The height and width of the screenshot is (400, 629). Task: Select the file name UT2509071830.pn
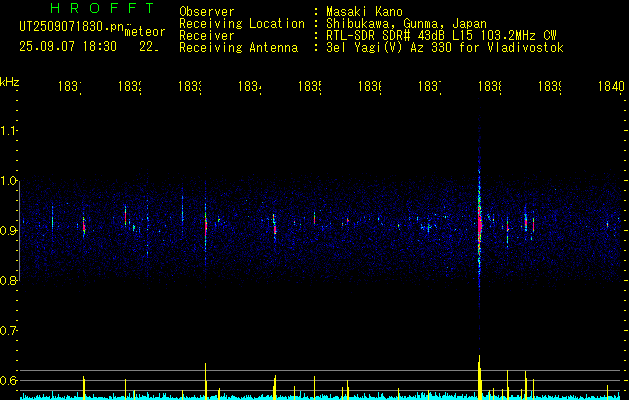71,27
